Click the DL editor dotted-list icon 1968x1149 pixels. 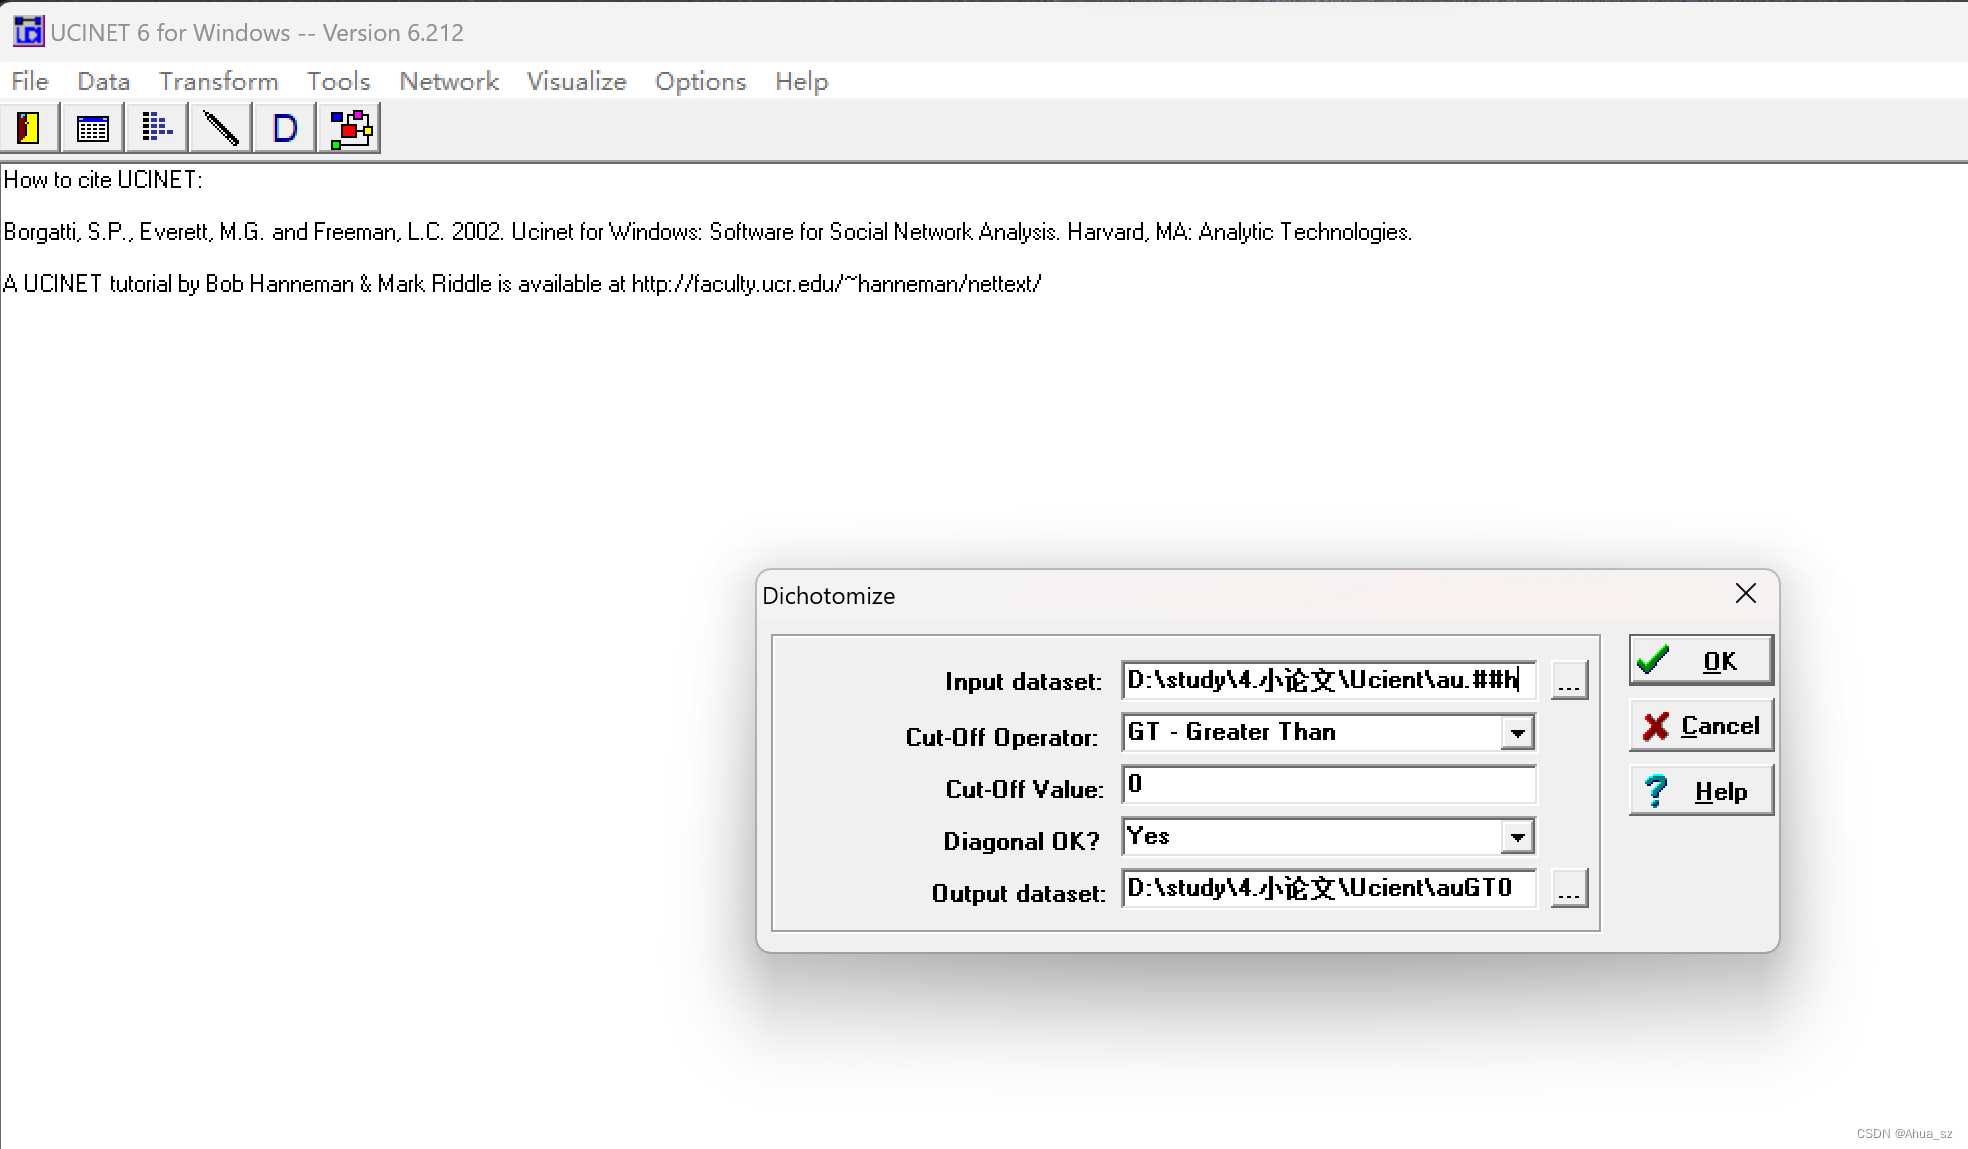tap(157, 128)
